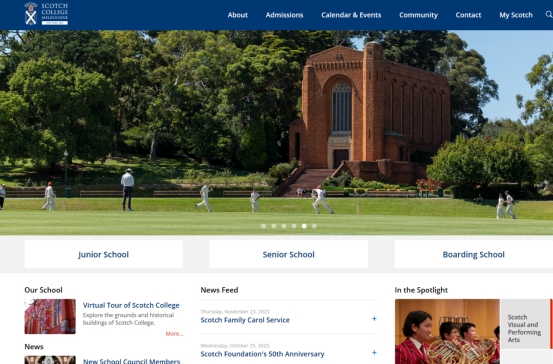This screenshot has width=553, height=364.
Task: Click the Senior School button
Action: click(288, 254)
